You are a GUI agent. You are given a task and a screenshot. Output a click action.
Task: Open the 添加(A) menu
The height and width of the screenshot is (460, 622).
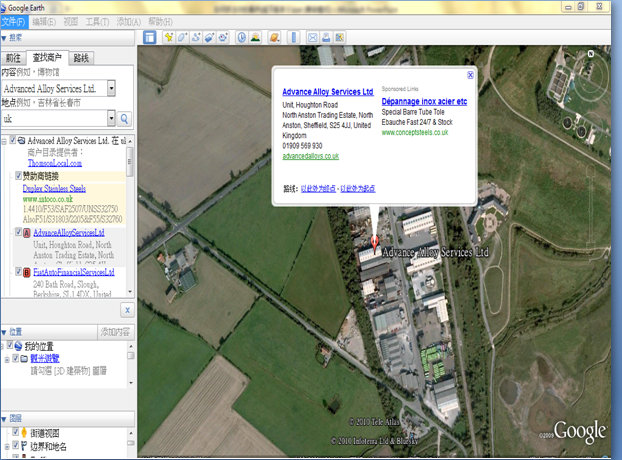coord(129,22)
